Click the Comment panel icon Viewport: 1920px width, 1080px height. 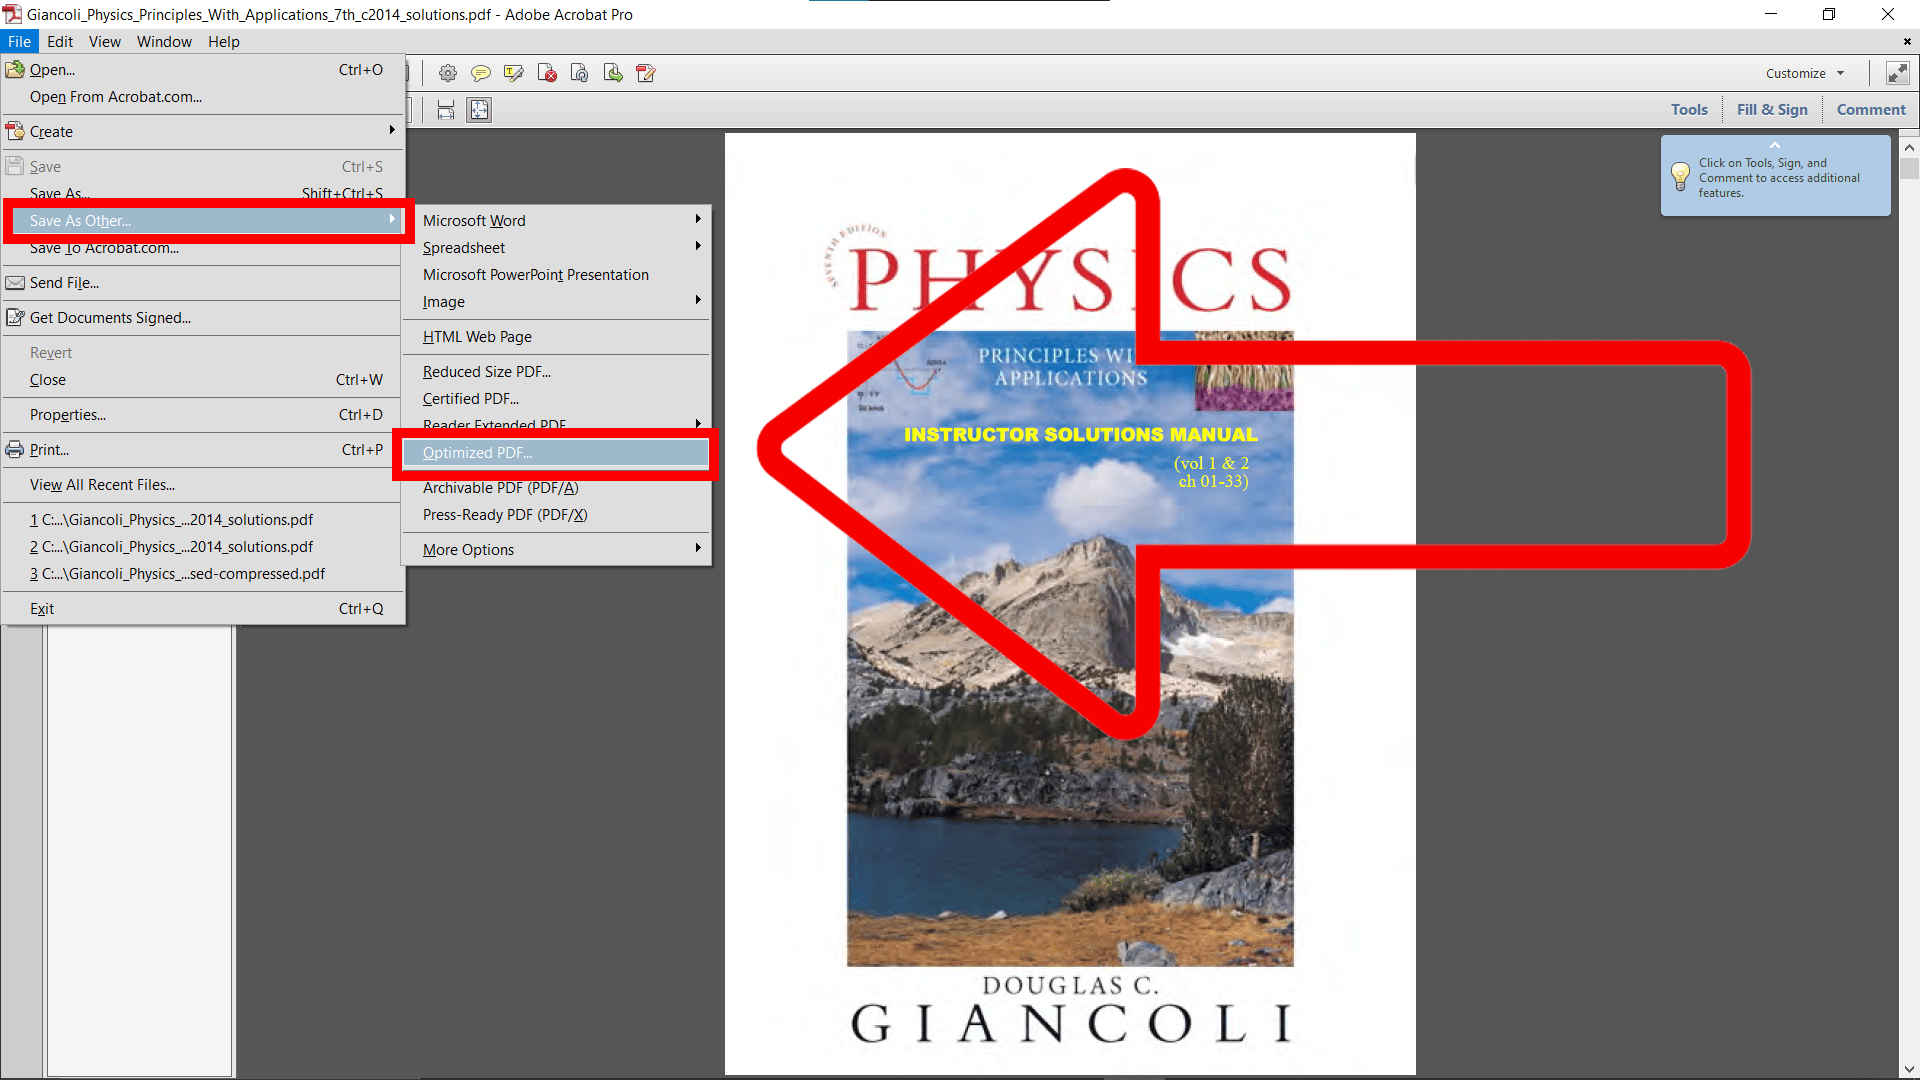coord(1871,109)
